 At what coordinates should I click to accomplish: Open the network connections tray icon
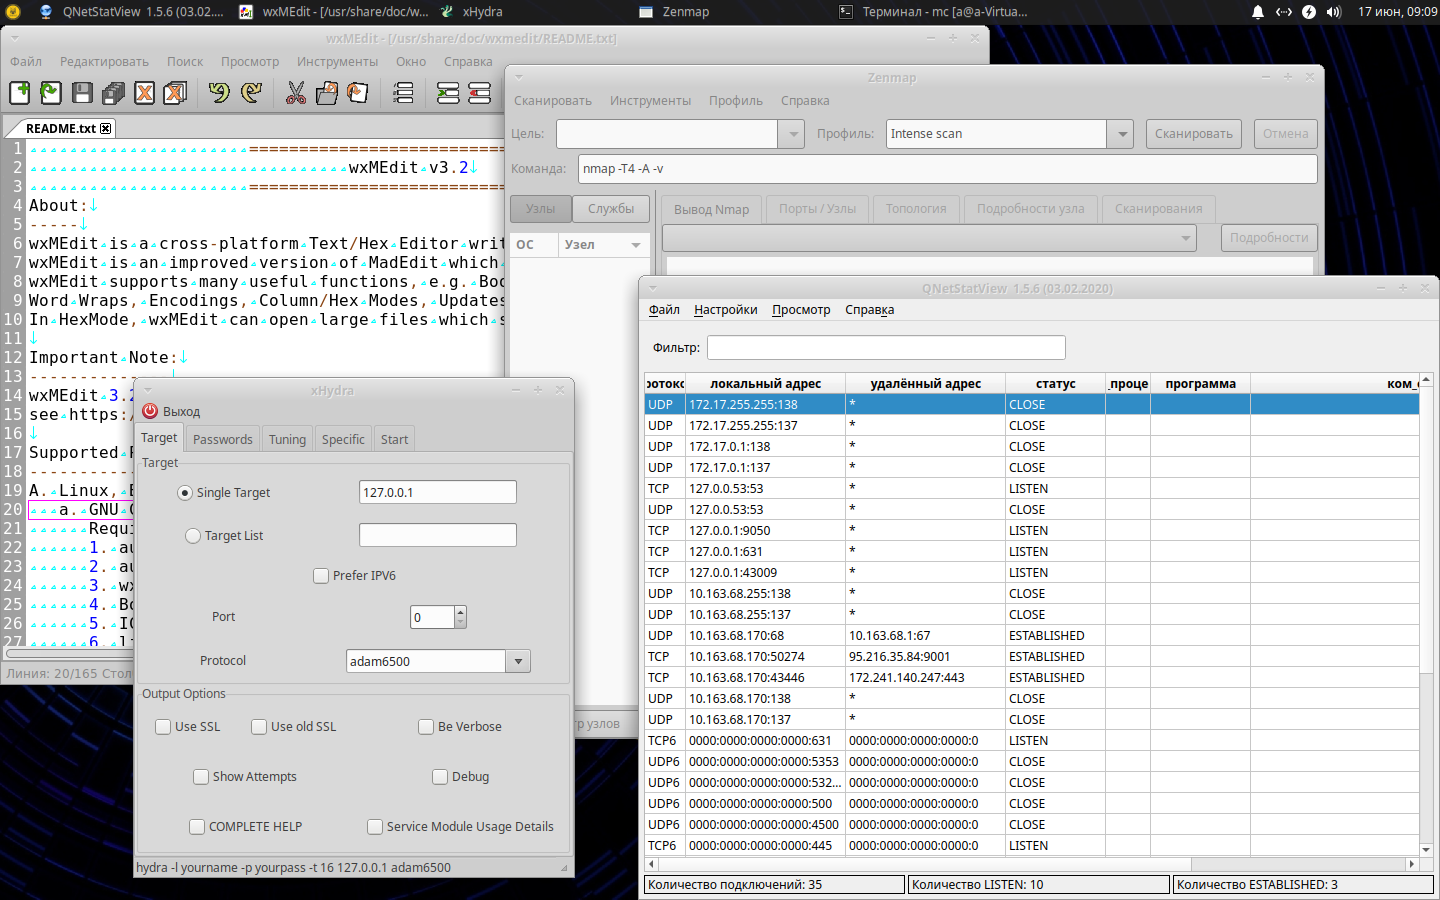[x=1284, y=12]
